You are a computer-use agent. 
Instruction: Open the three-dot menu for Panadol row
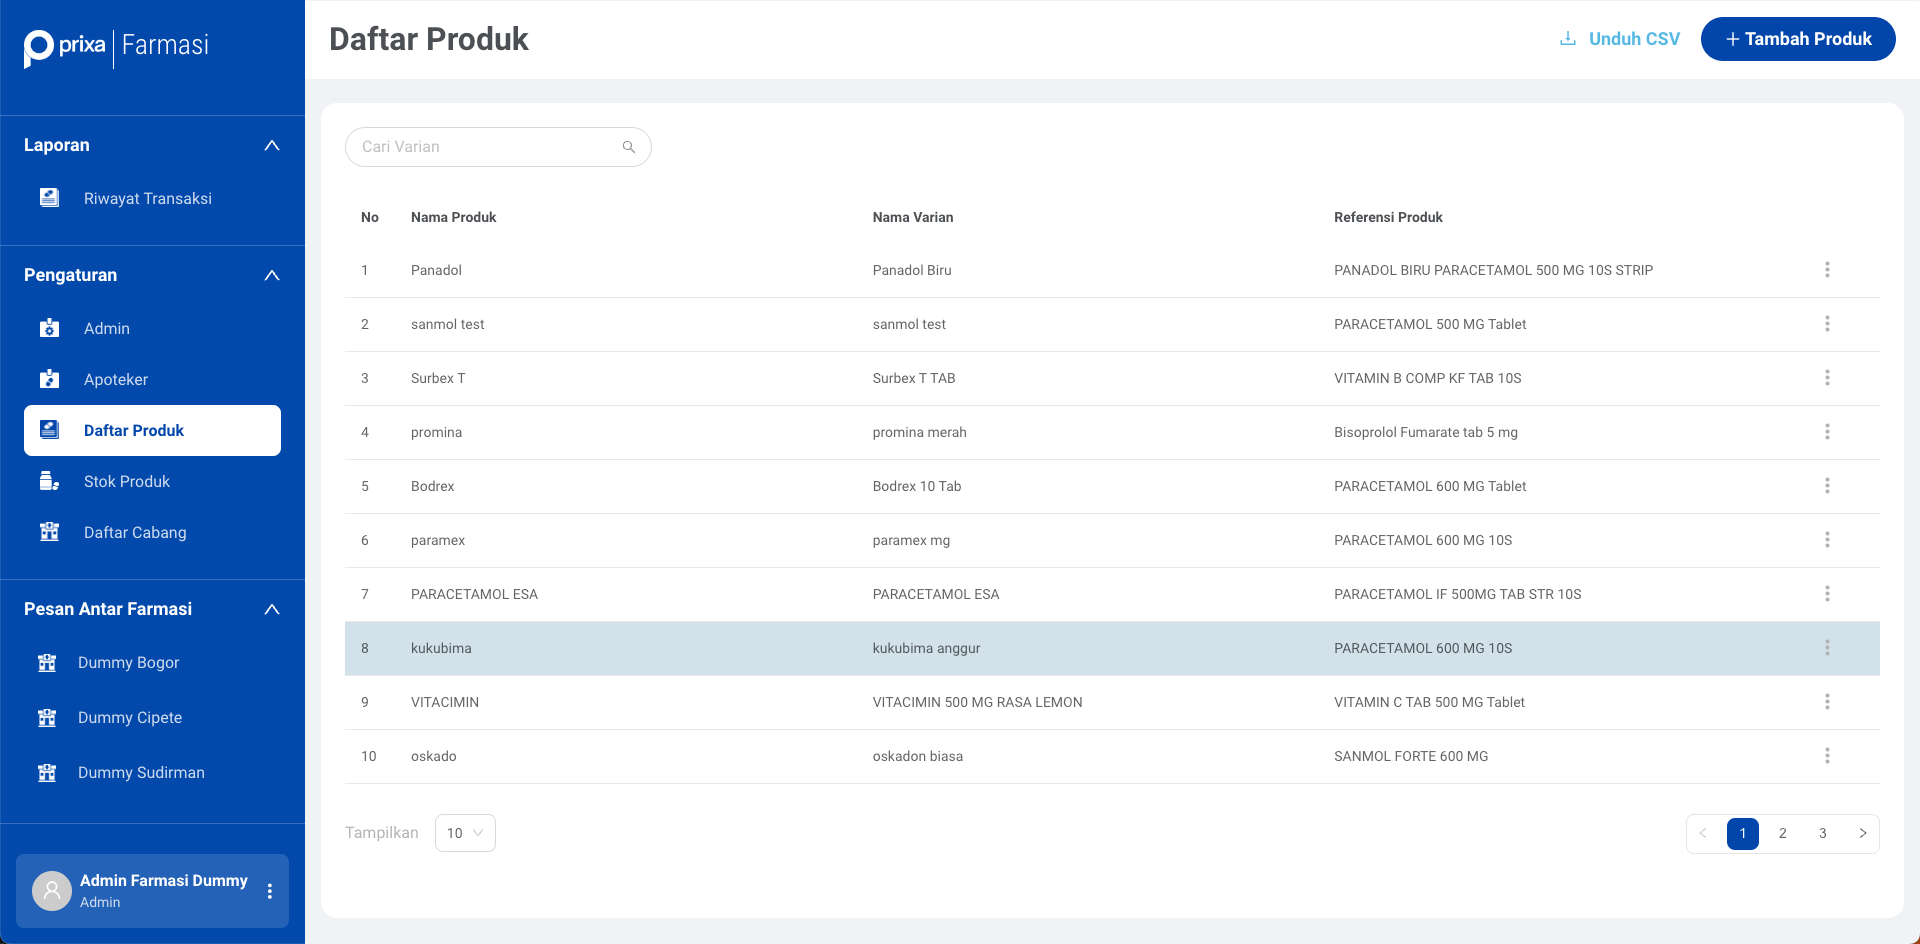click(x=1826, y=270)
